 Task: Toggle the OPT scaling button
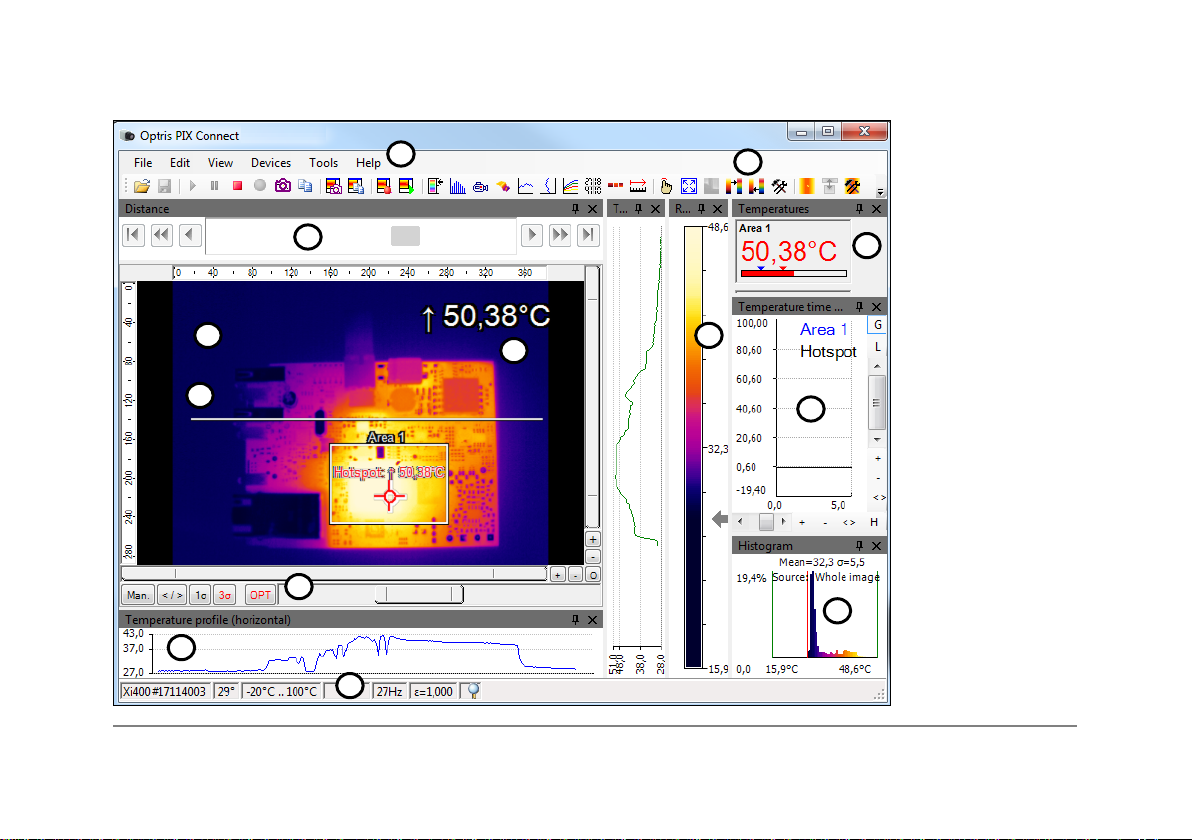coord(260,595)
